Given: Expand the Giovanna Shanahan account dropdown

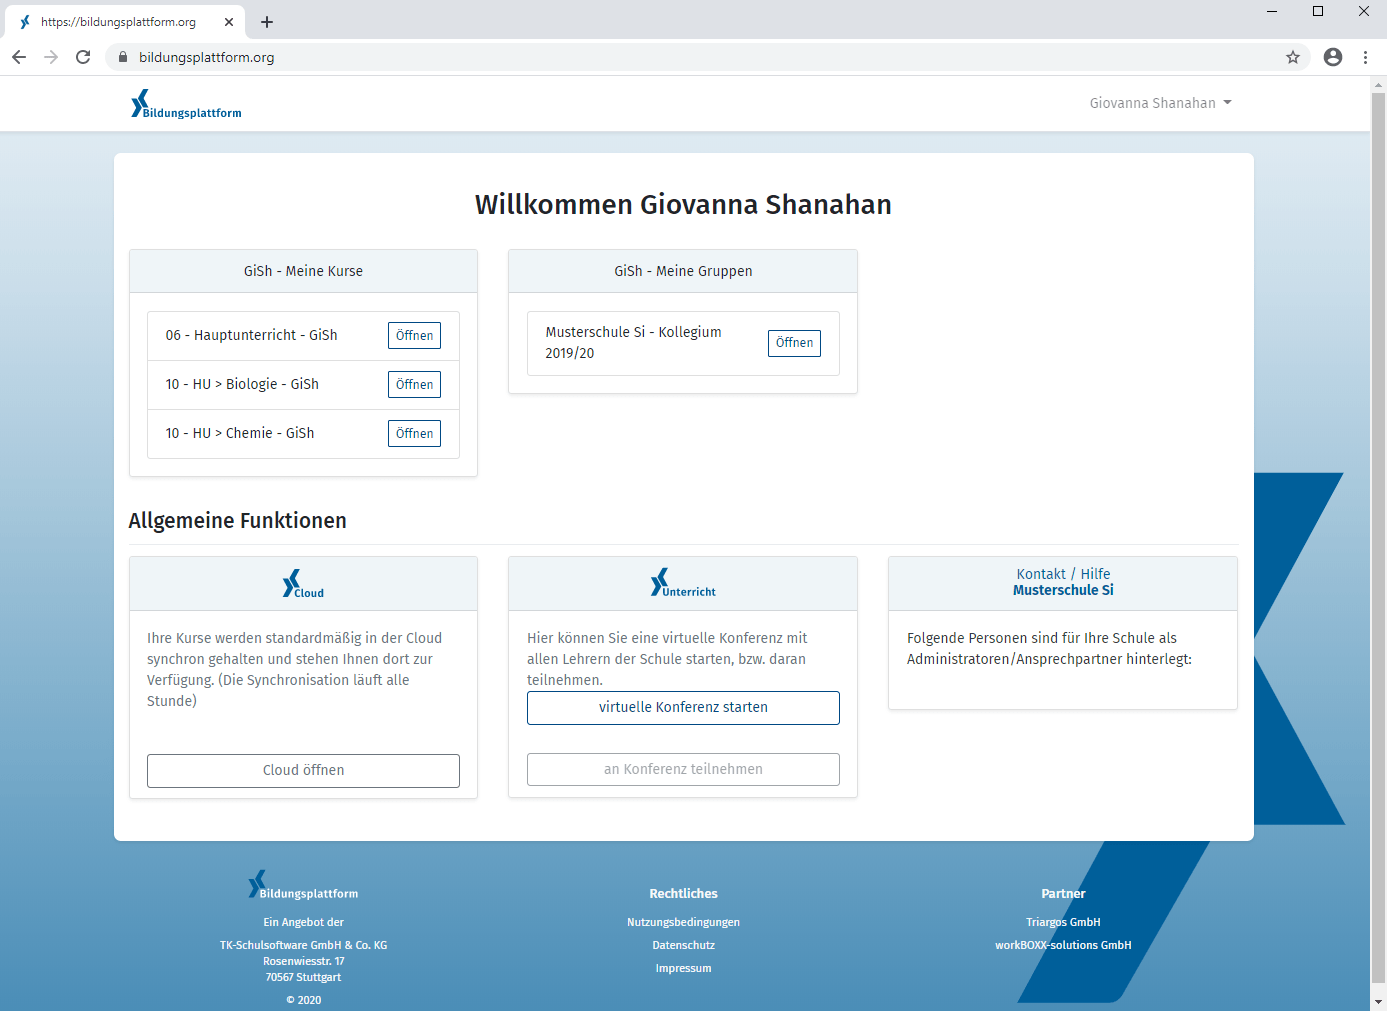Looking at the screenshot, I should [1160, 103].
